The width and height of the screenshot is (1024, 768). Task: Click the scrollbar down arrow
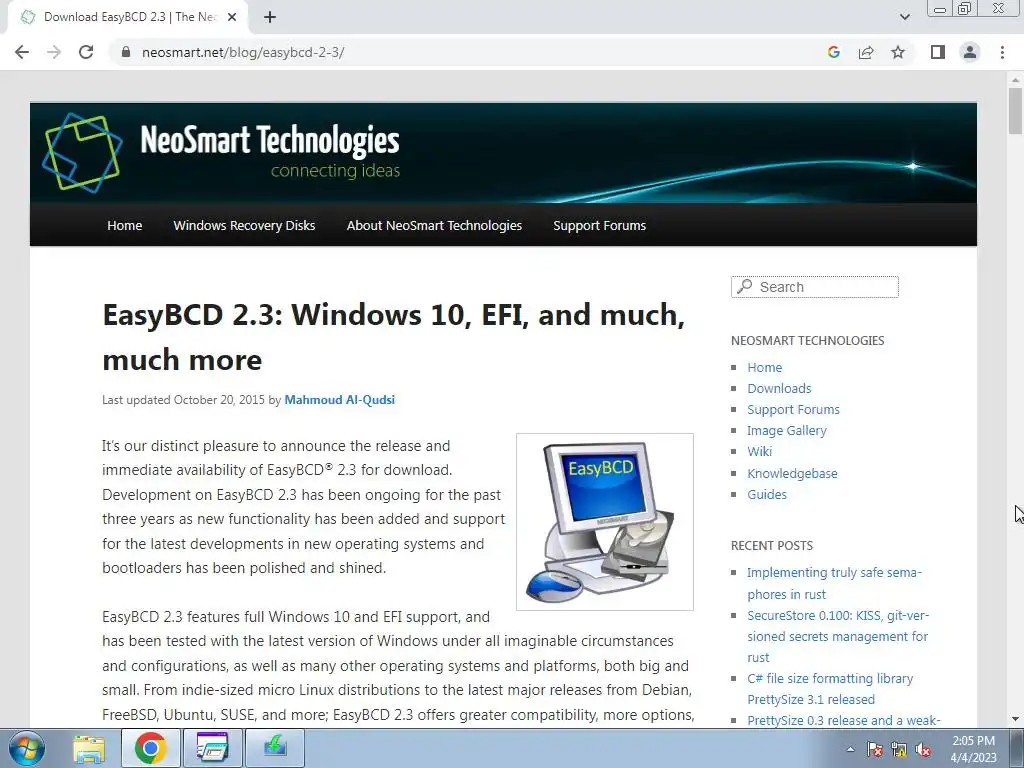point(1015,719)
